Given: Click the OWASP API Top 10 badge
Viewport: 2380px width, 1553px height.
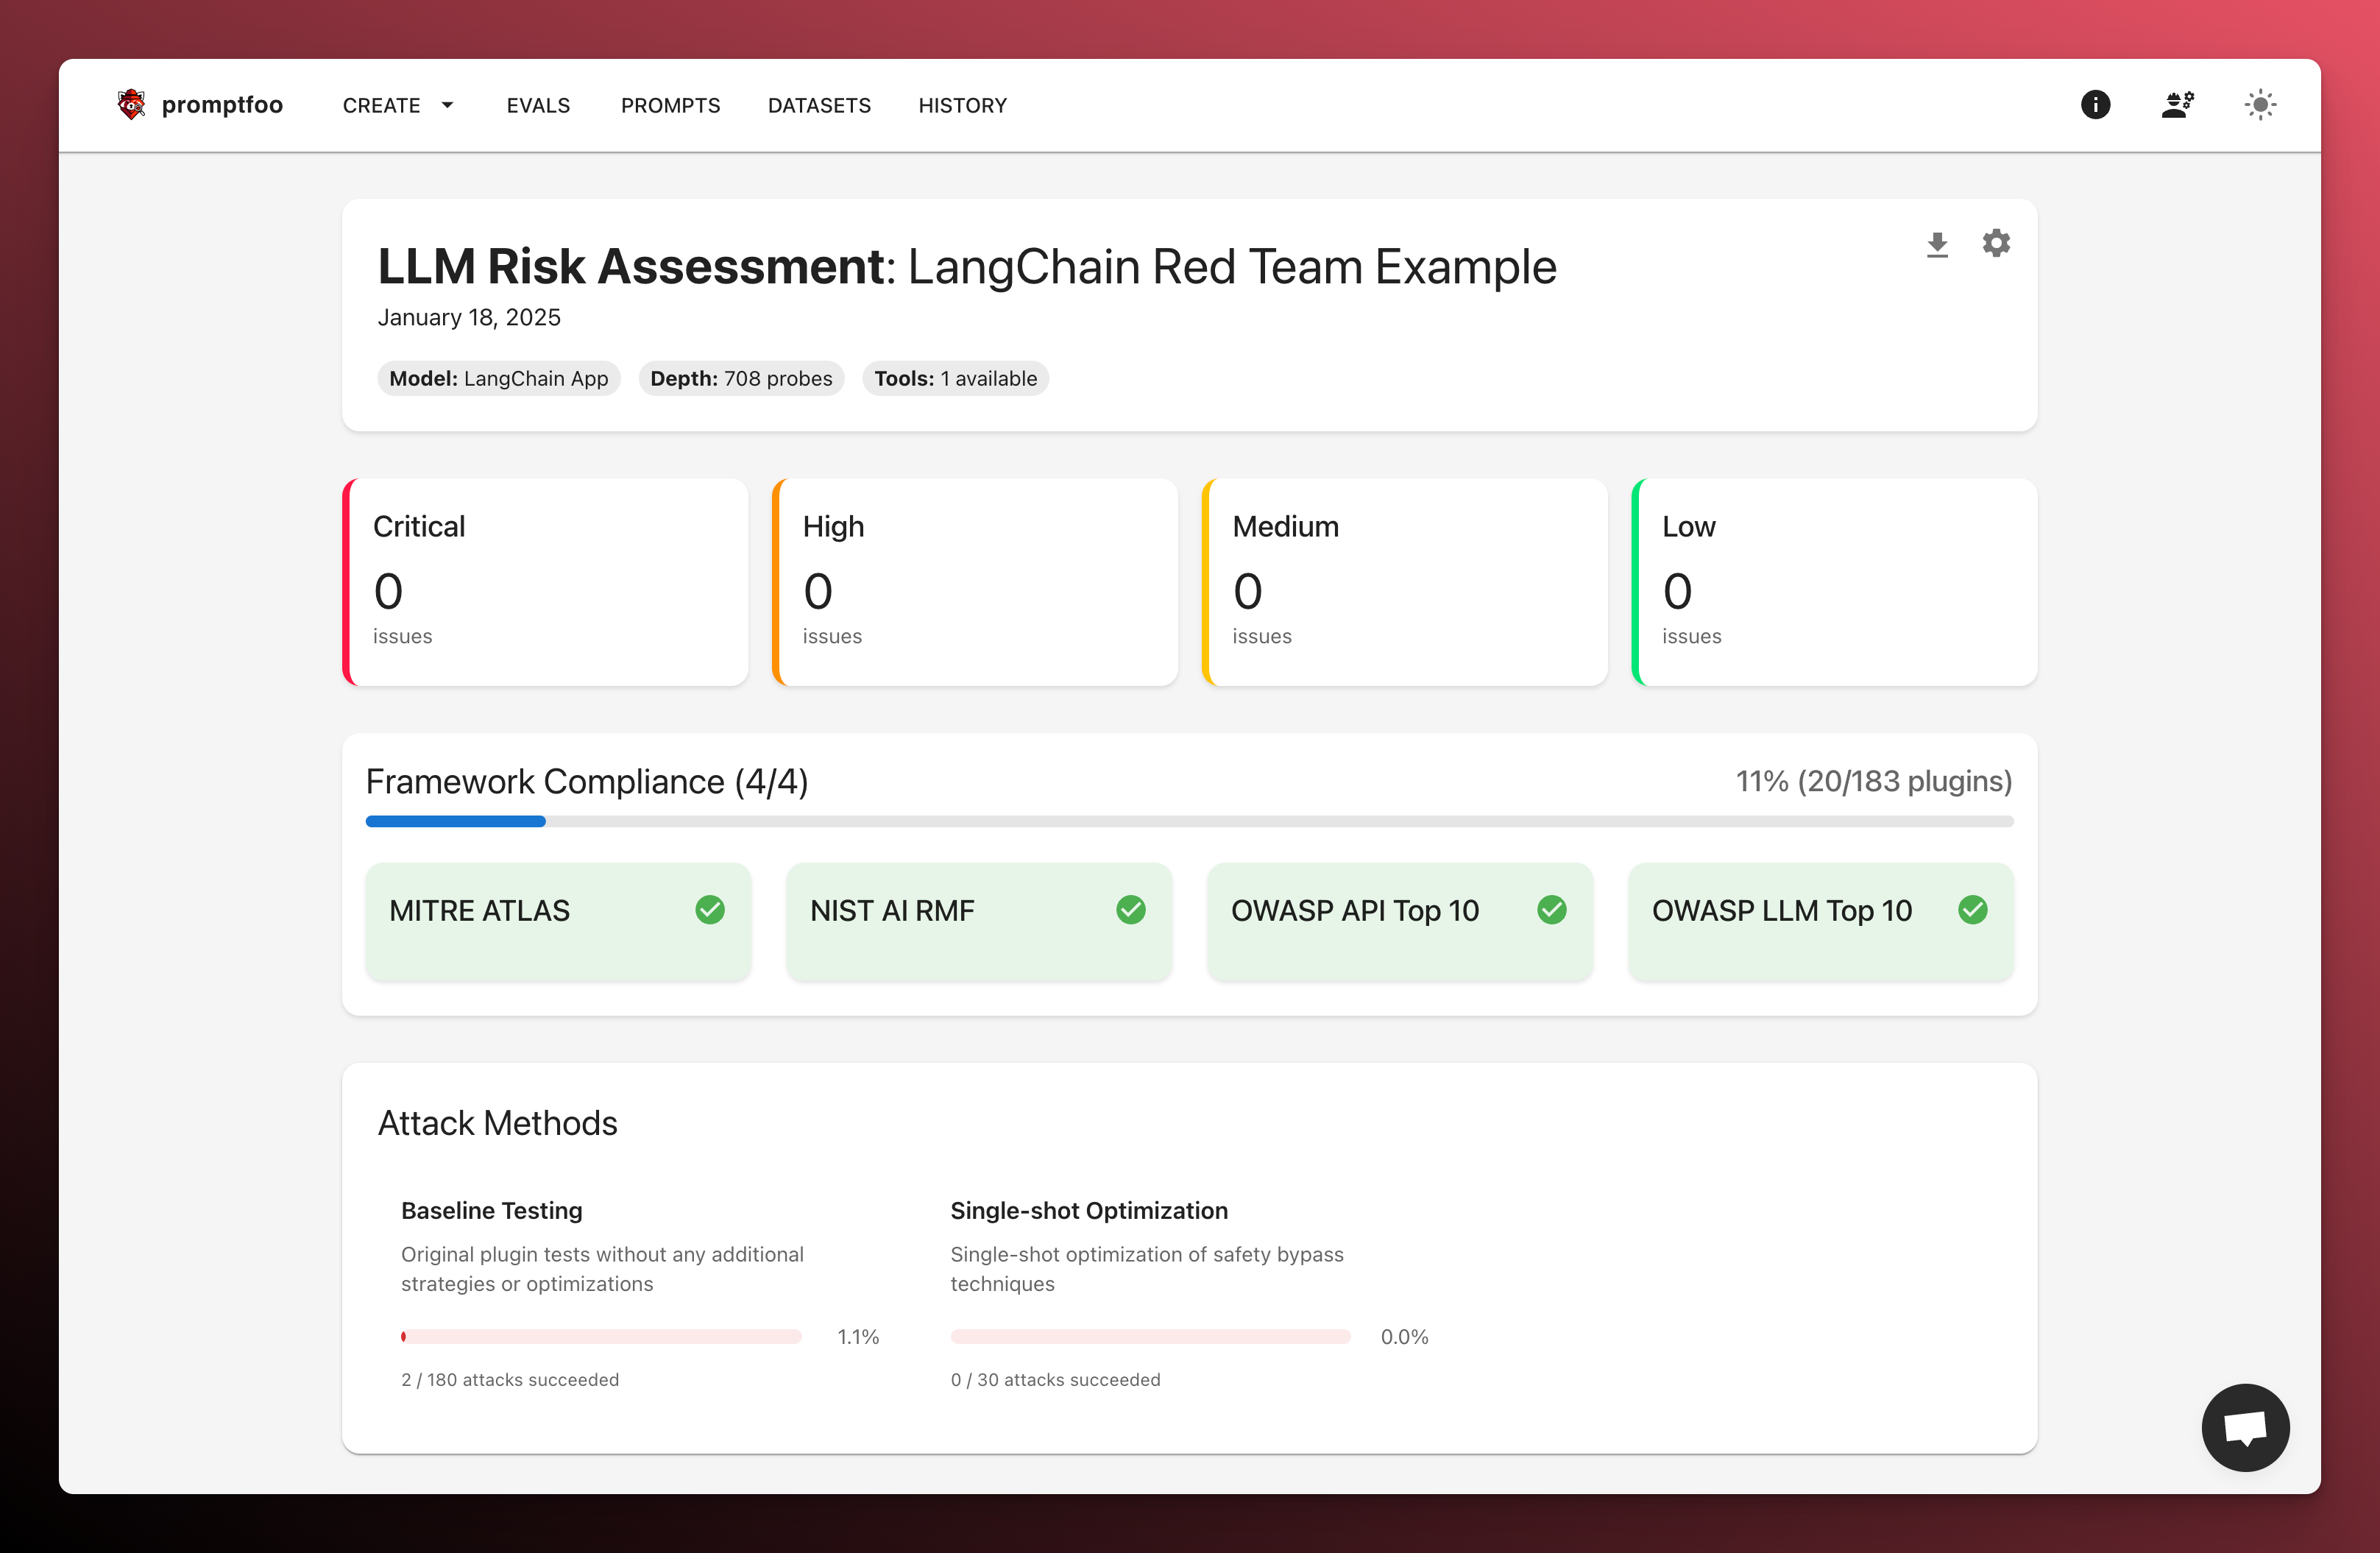Looking at the screenshot, I should 1399,921.
